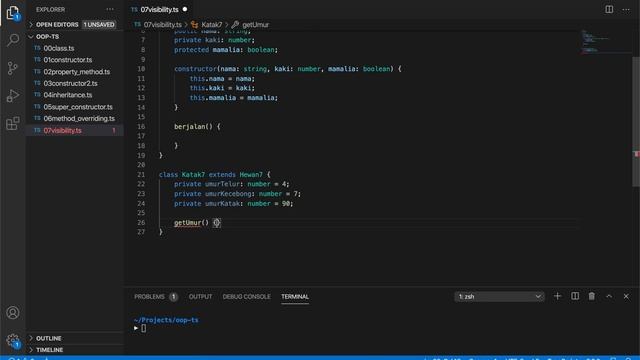640x360 pixels.
Task: Click the '1 UNSAVED' badge
Action: click(x=99, y=24)
